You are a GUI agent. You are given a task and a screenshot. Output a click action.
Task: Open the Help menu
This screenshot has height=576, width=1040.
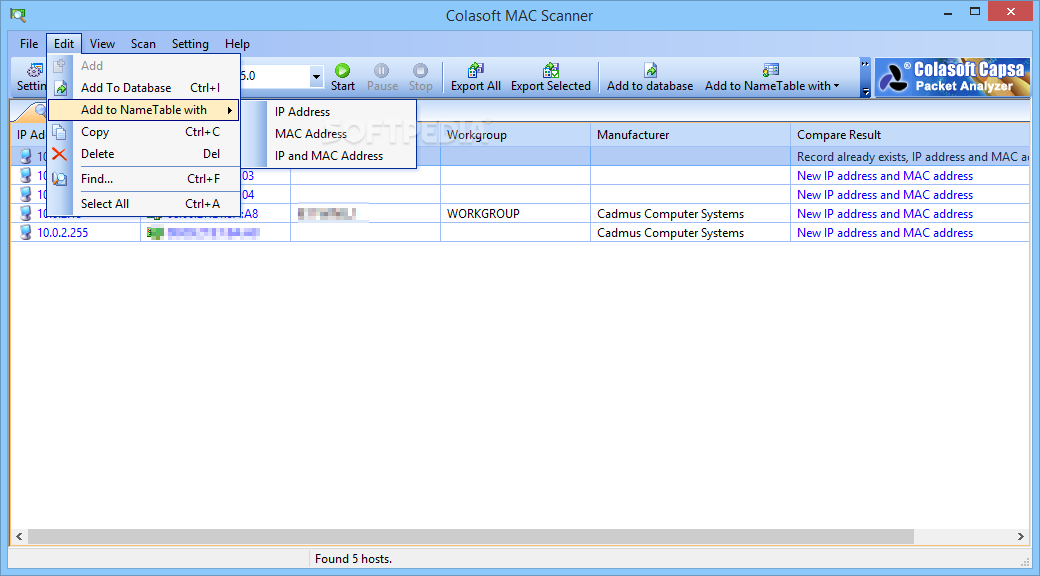[x=237, y=44]
